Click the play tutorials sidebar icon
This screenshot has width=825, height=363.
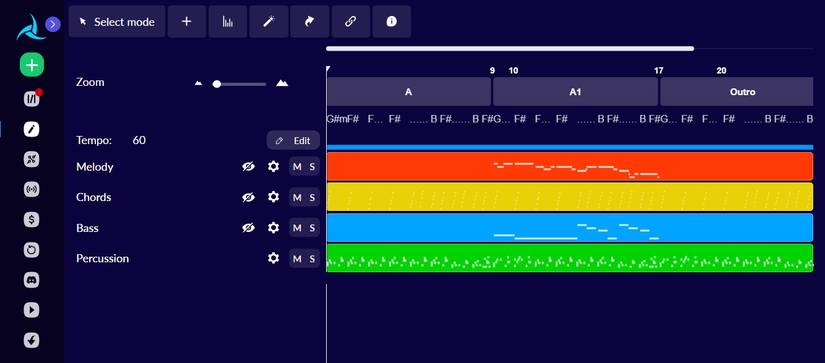click(x=32, y=310)
